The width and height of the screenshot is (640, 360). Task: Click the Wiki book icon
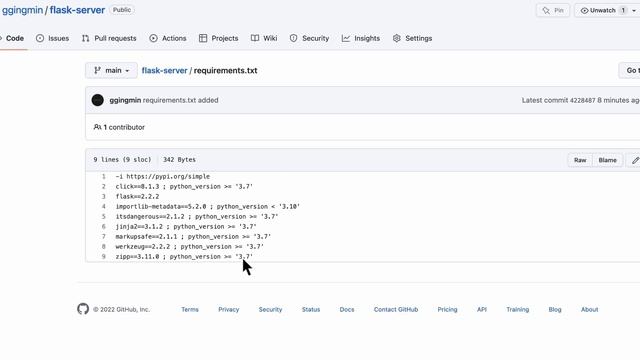pyautogui.click(x=255, y=38)
